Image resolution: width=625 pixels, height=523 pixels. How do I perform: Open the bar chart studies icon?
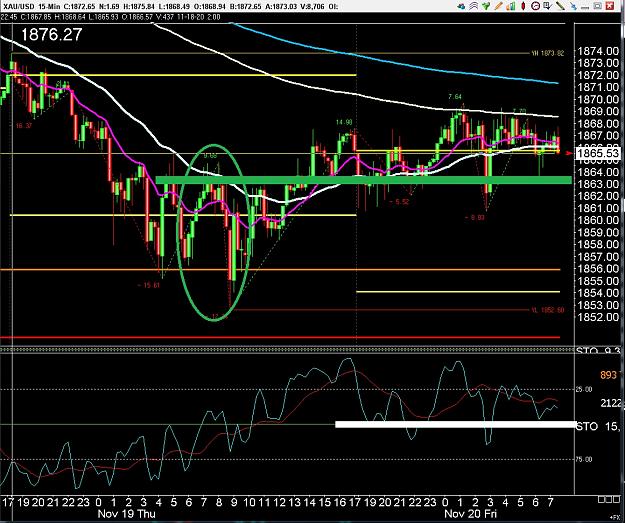pyautogui.click(x=511, y=6)
